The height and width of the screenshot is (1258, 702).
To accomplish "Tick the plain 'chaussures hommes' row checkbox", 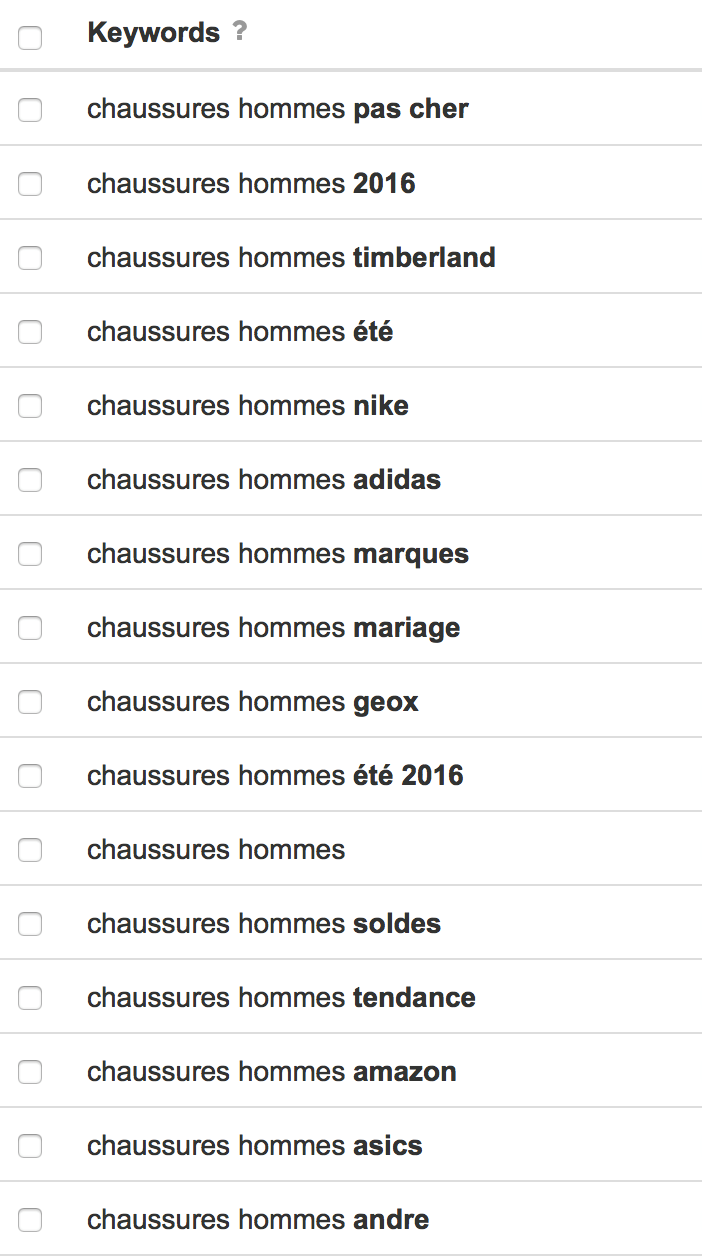I will 30,850.
